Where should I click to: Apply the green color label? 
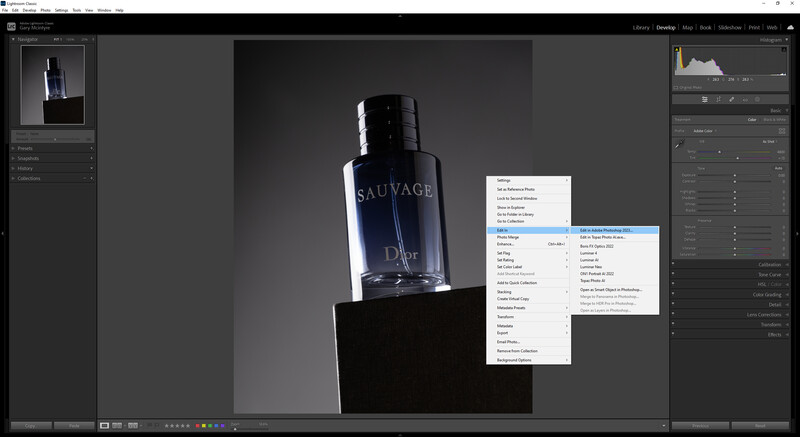click(x=210, y=425)
